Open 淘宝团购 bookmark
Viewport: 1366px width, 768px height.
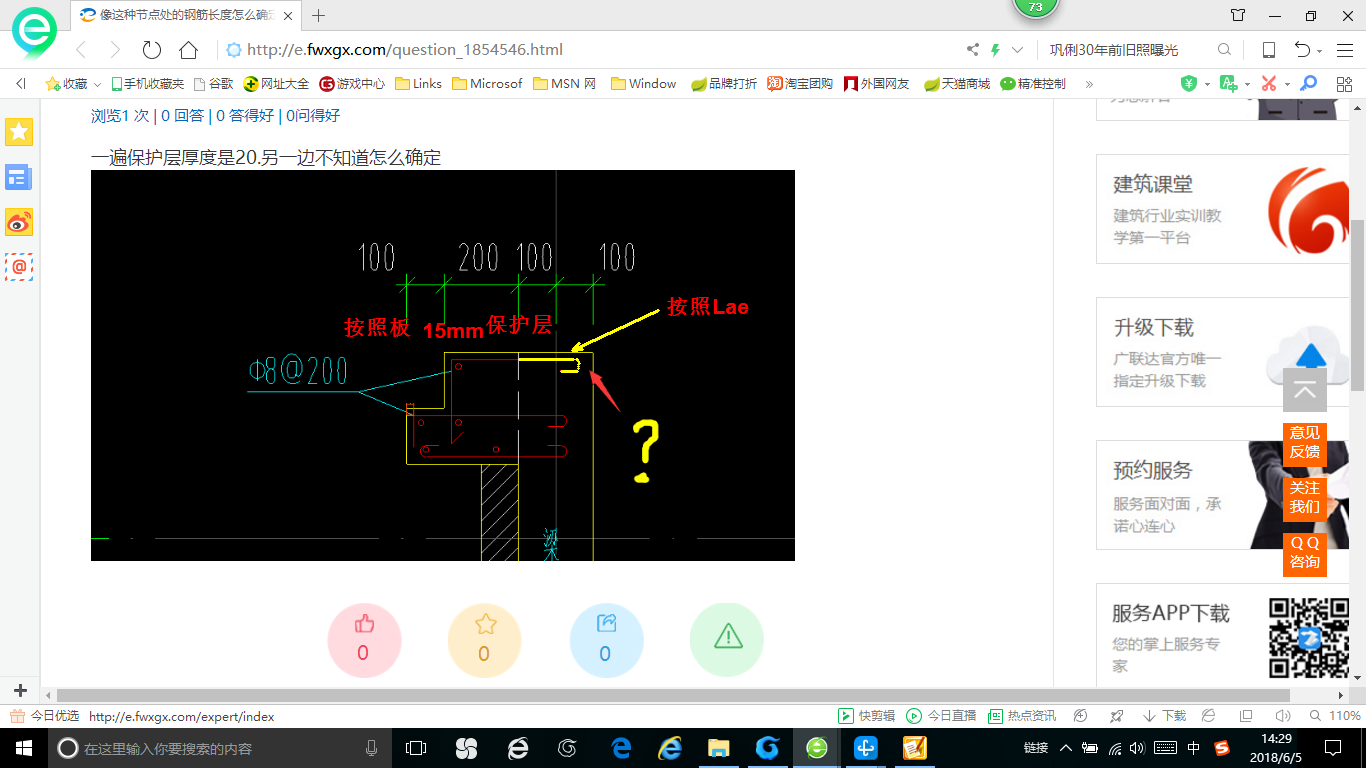click(800, 84)
